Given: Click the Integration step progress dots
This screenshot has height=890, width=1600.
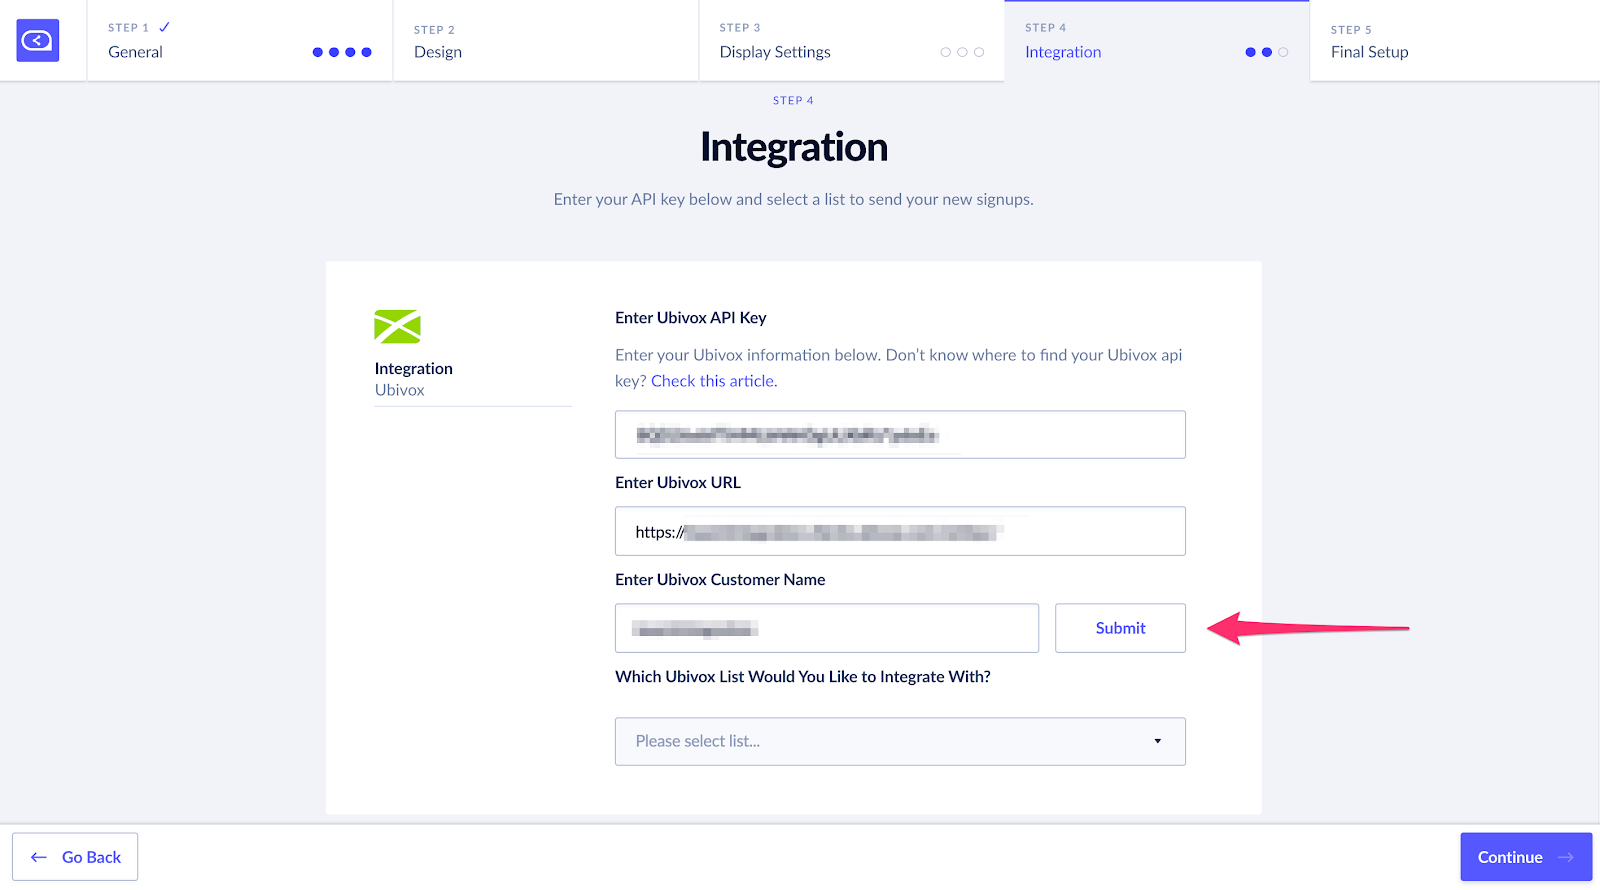Looking at the screenshot, I should (x=1267, y=52).
